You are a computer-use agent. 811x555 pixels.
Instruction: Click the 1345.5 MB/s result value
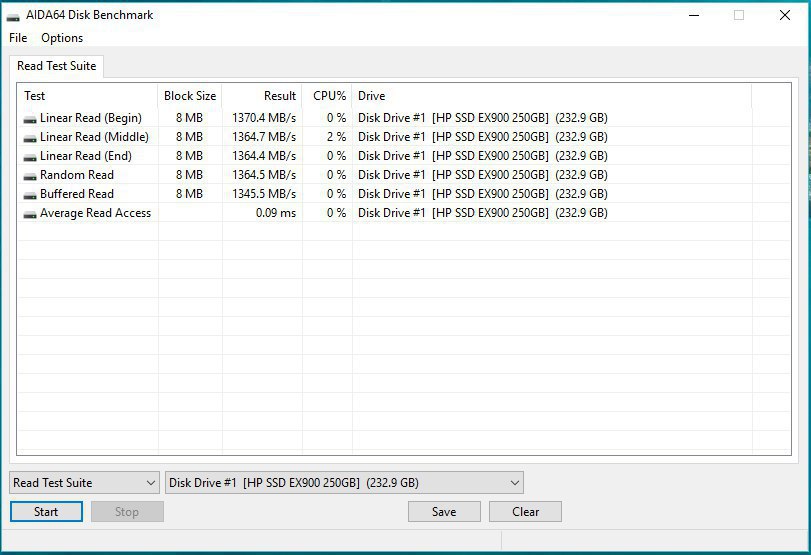[x=264, y=194]
